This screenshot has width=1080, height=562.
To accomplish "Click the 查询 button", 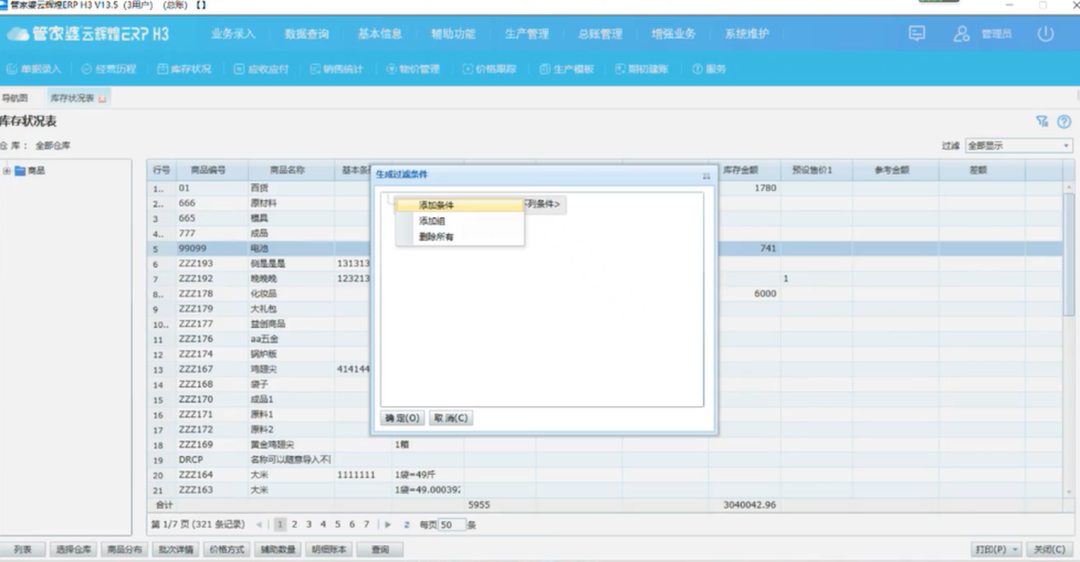I will coord(380,550).
